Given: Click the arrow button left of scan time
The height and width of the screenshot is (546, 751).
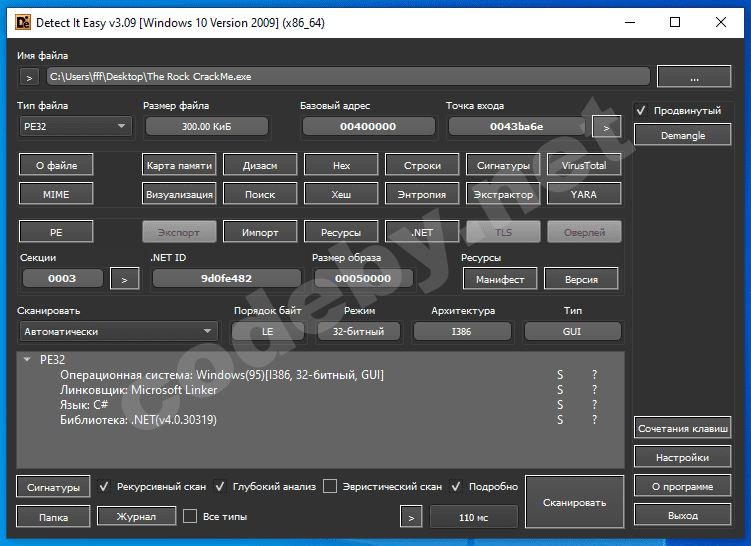Looking at the screenshot, I should point(410,517).
